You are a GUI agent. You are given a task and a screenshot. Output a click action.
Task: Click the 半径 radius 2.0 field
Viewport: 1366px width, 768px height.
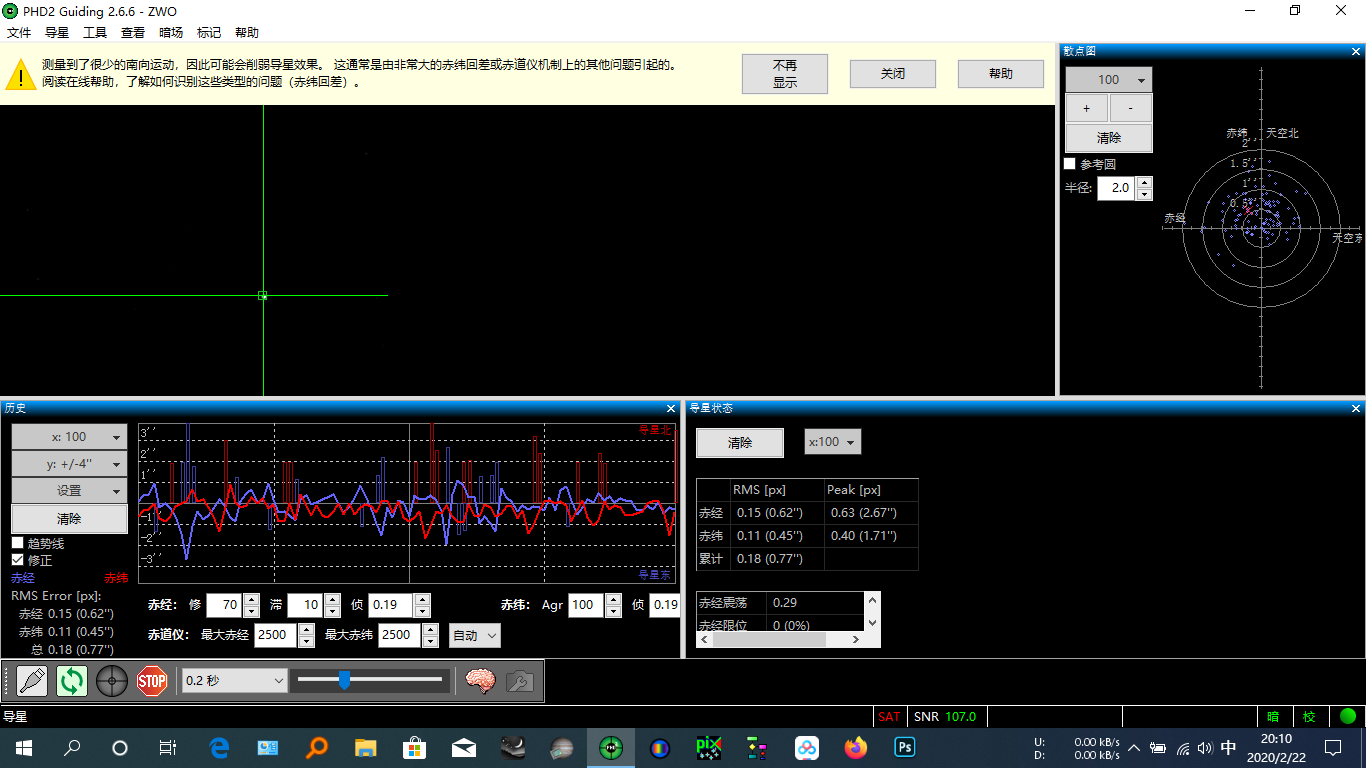click(1116, 188)
